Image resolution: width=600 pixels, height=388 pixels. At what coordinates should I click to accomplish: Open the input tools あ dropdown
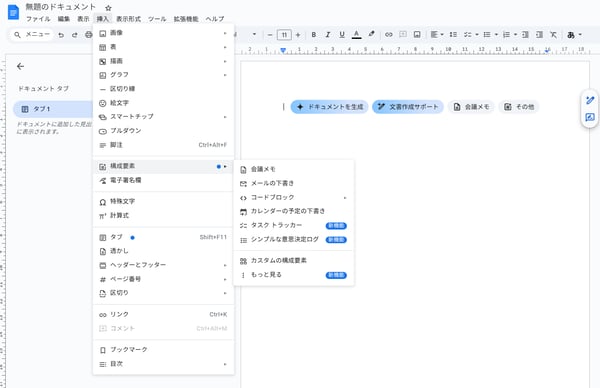coord(574,35)
